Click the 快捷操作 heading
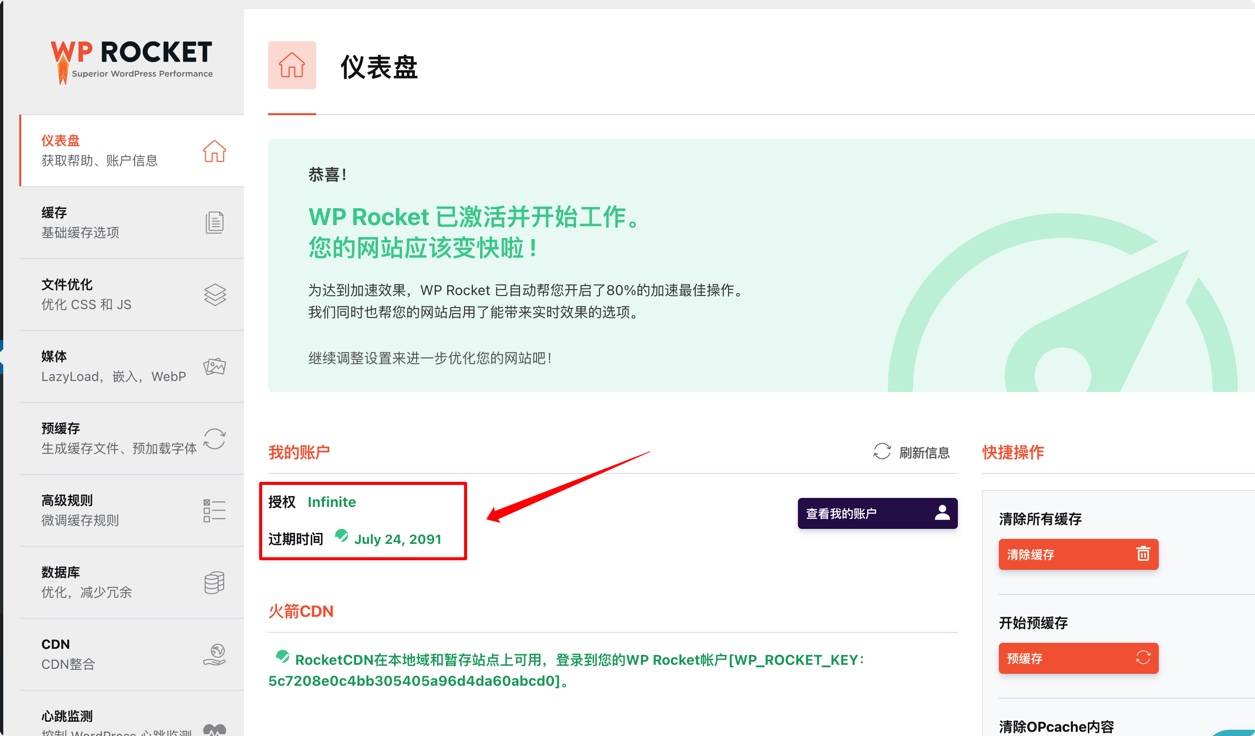Viewport: 1255px width, 736px height. (1013, 452)
